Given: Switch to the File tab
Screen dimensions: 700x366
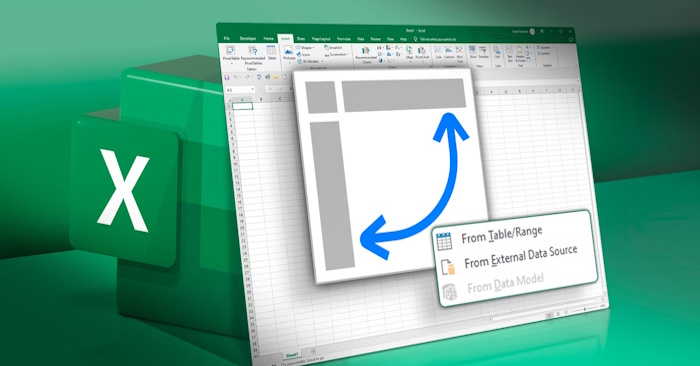Looking at the screenshot, I should (x=227, y=38).
